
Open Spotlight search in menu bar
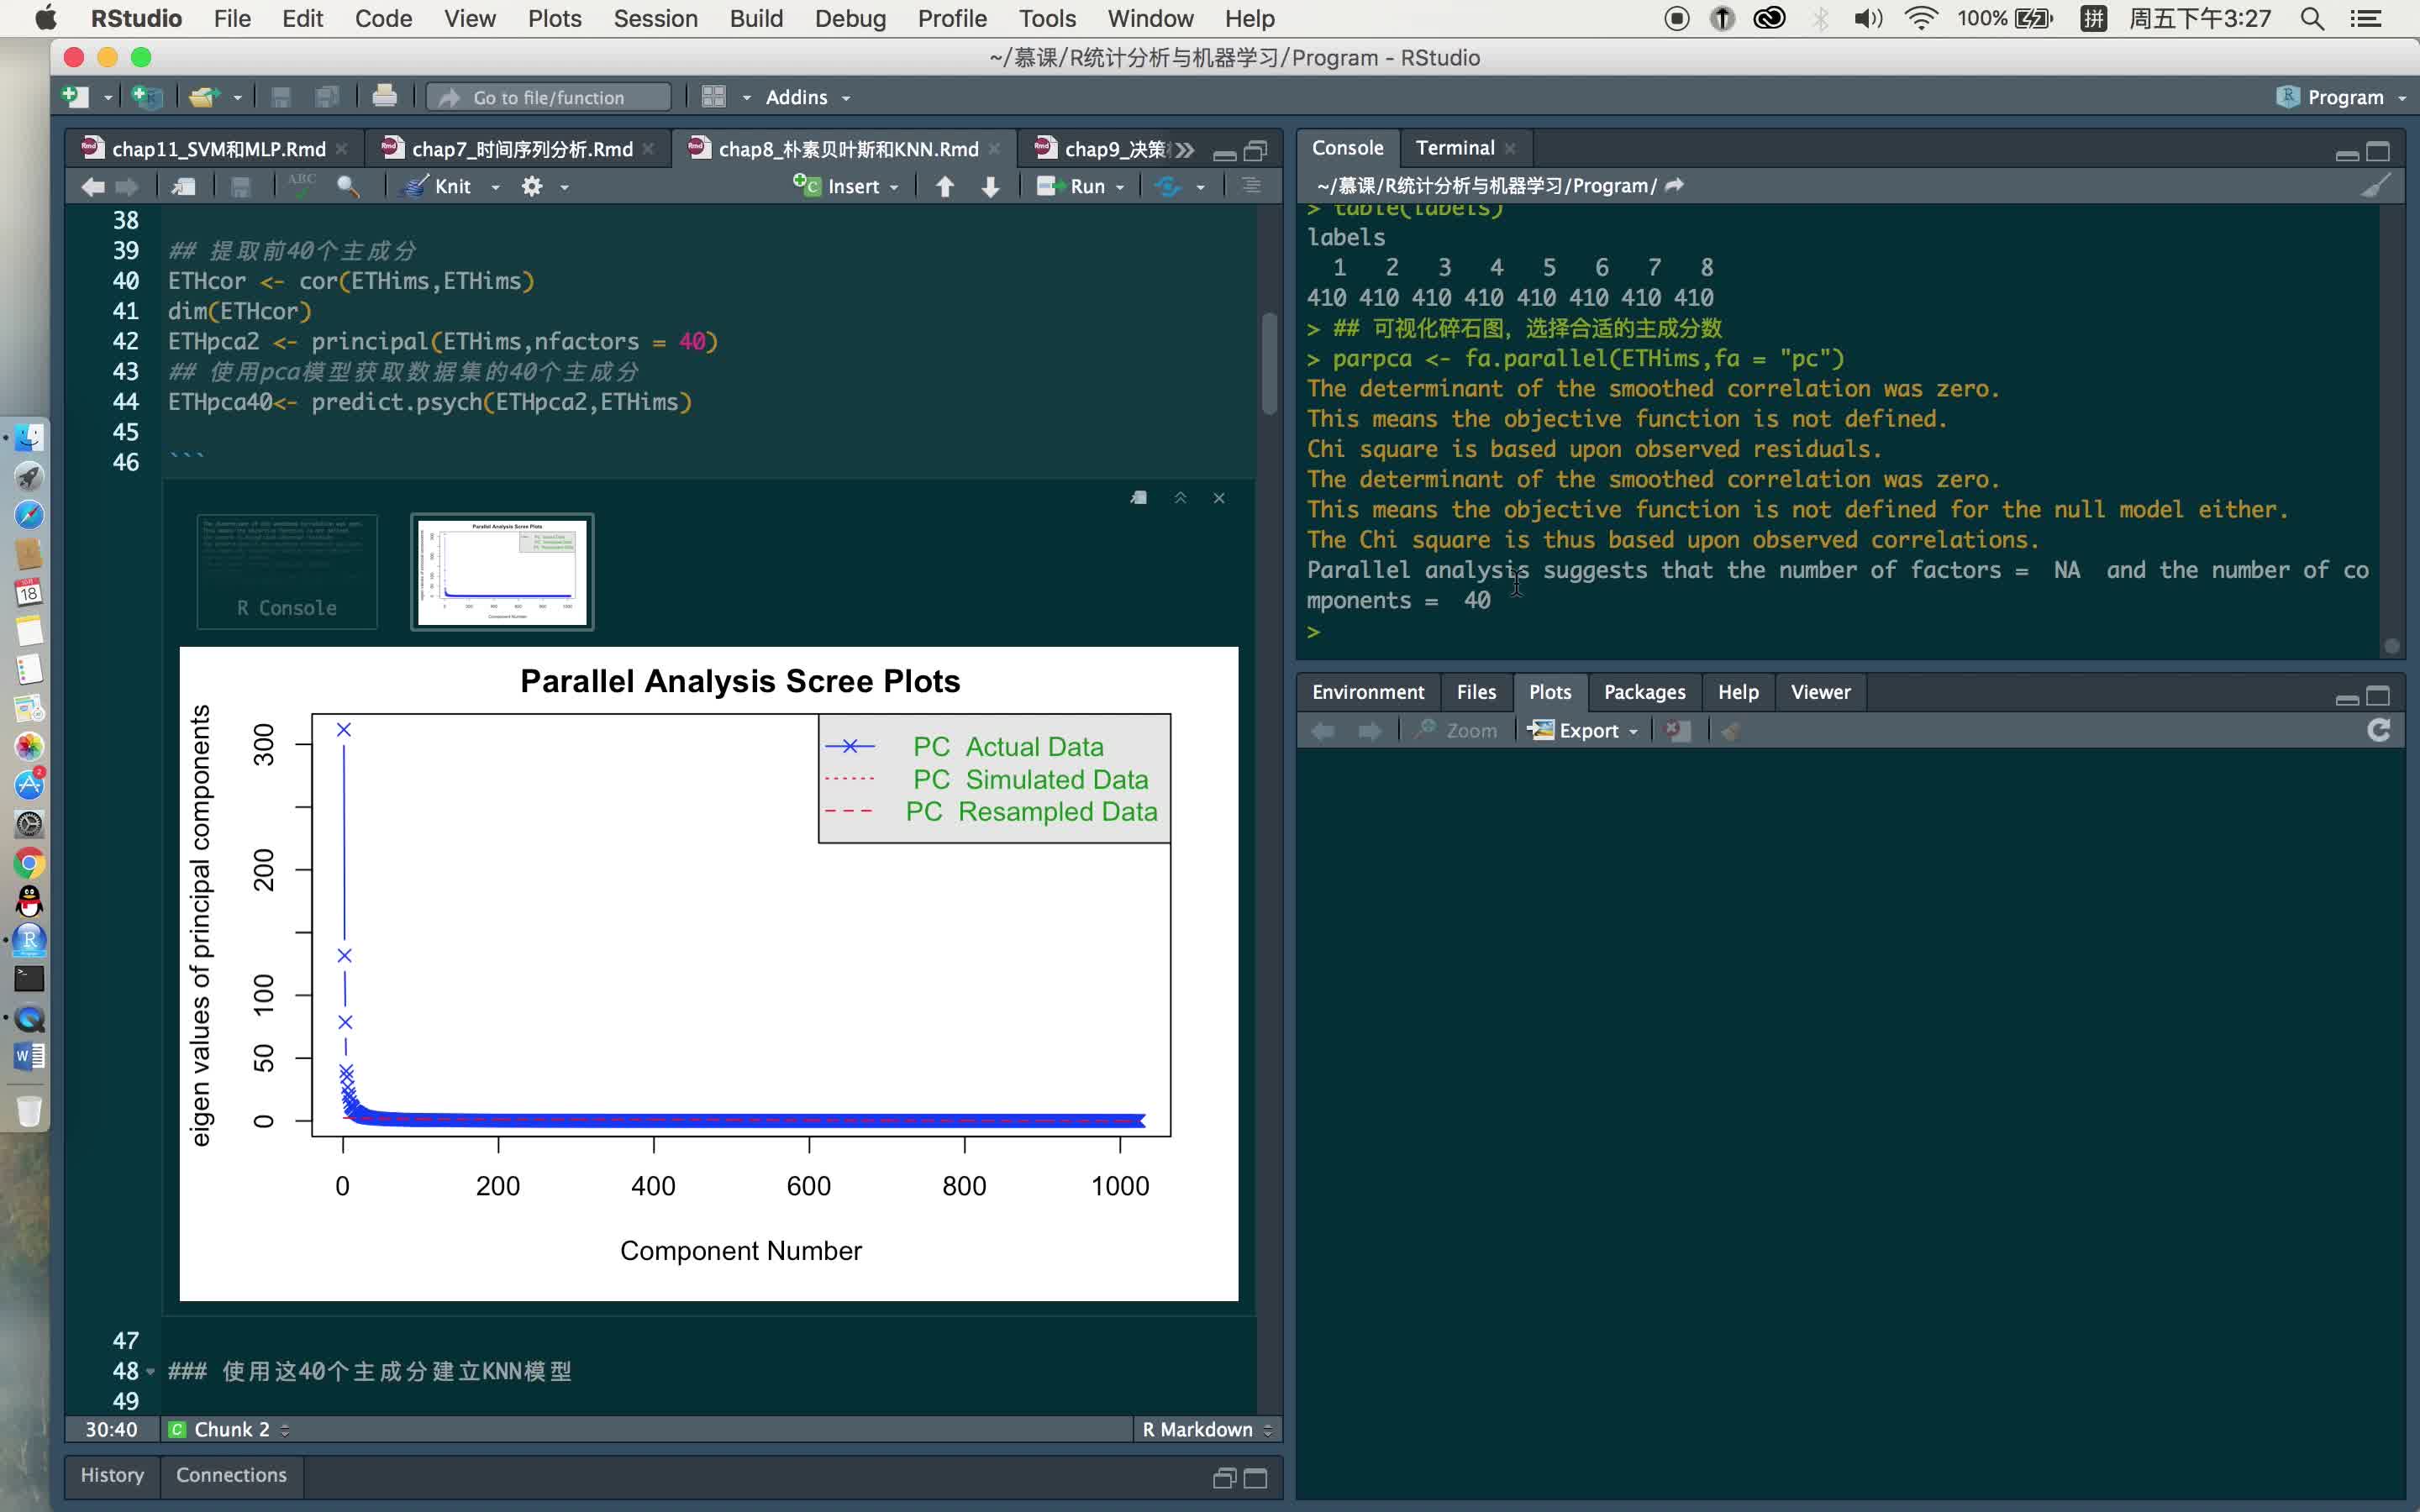click(x=2312, y=19)
